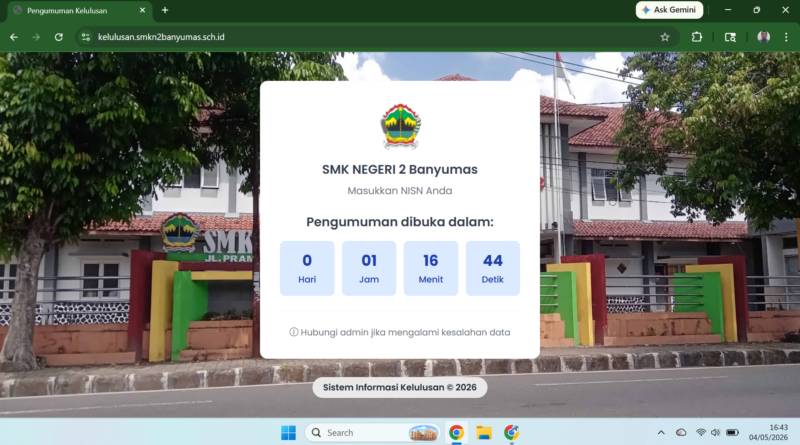
Task: Open File Explorer from the taskbar
Action: pos(484,433)
